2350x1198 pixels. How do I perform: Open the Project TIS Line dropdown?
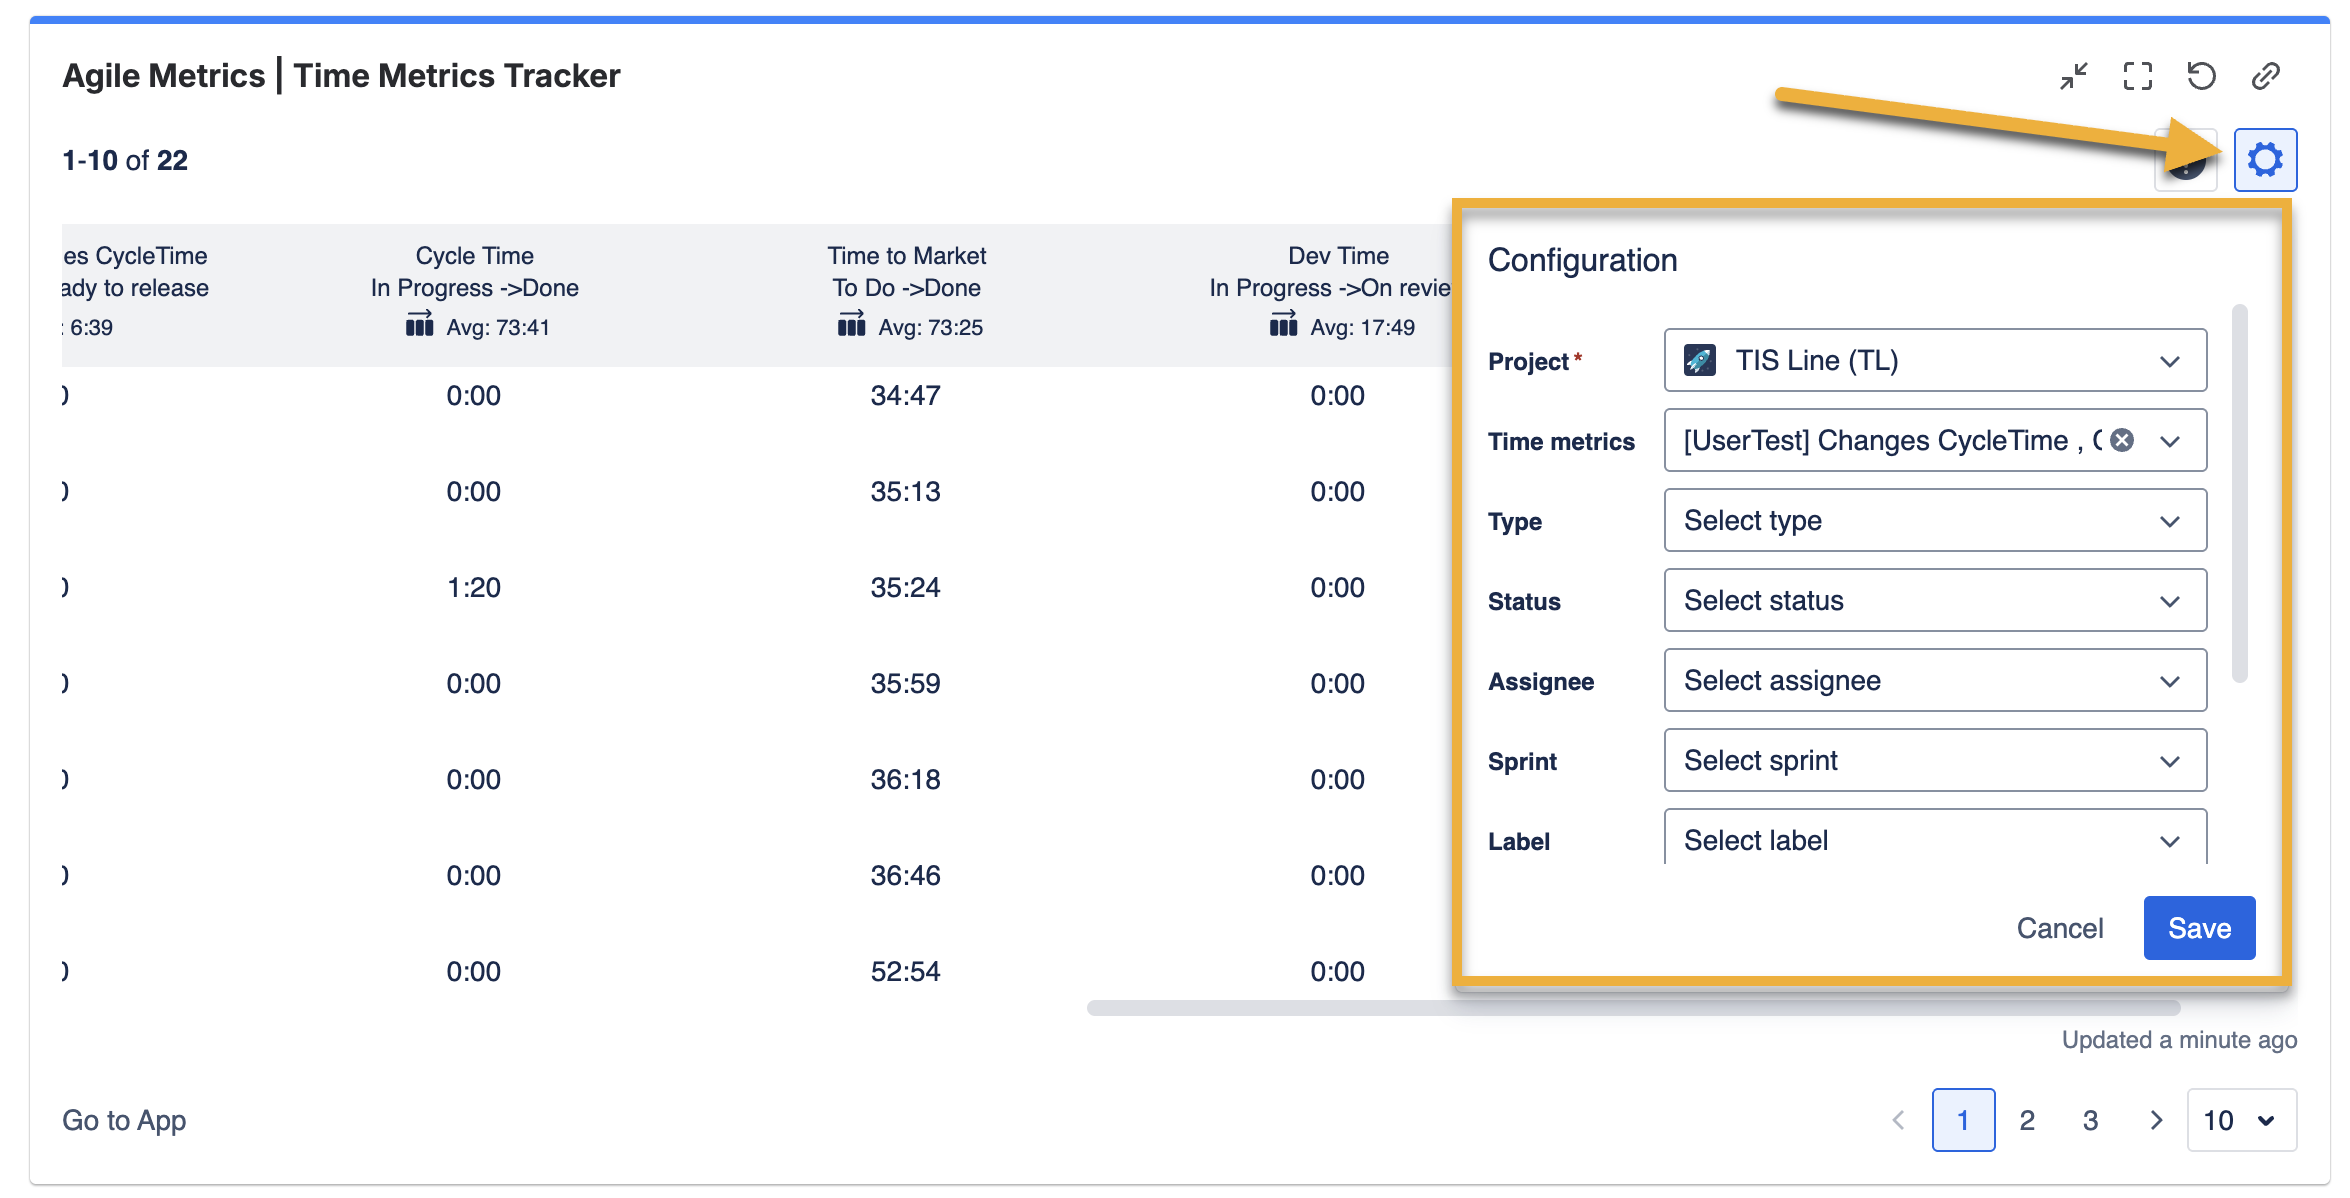(x=1935, y=360)
